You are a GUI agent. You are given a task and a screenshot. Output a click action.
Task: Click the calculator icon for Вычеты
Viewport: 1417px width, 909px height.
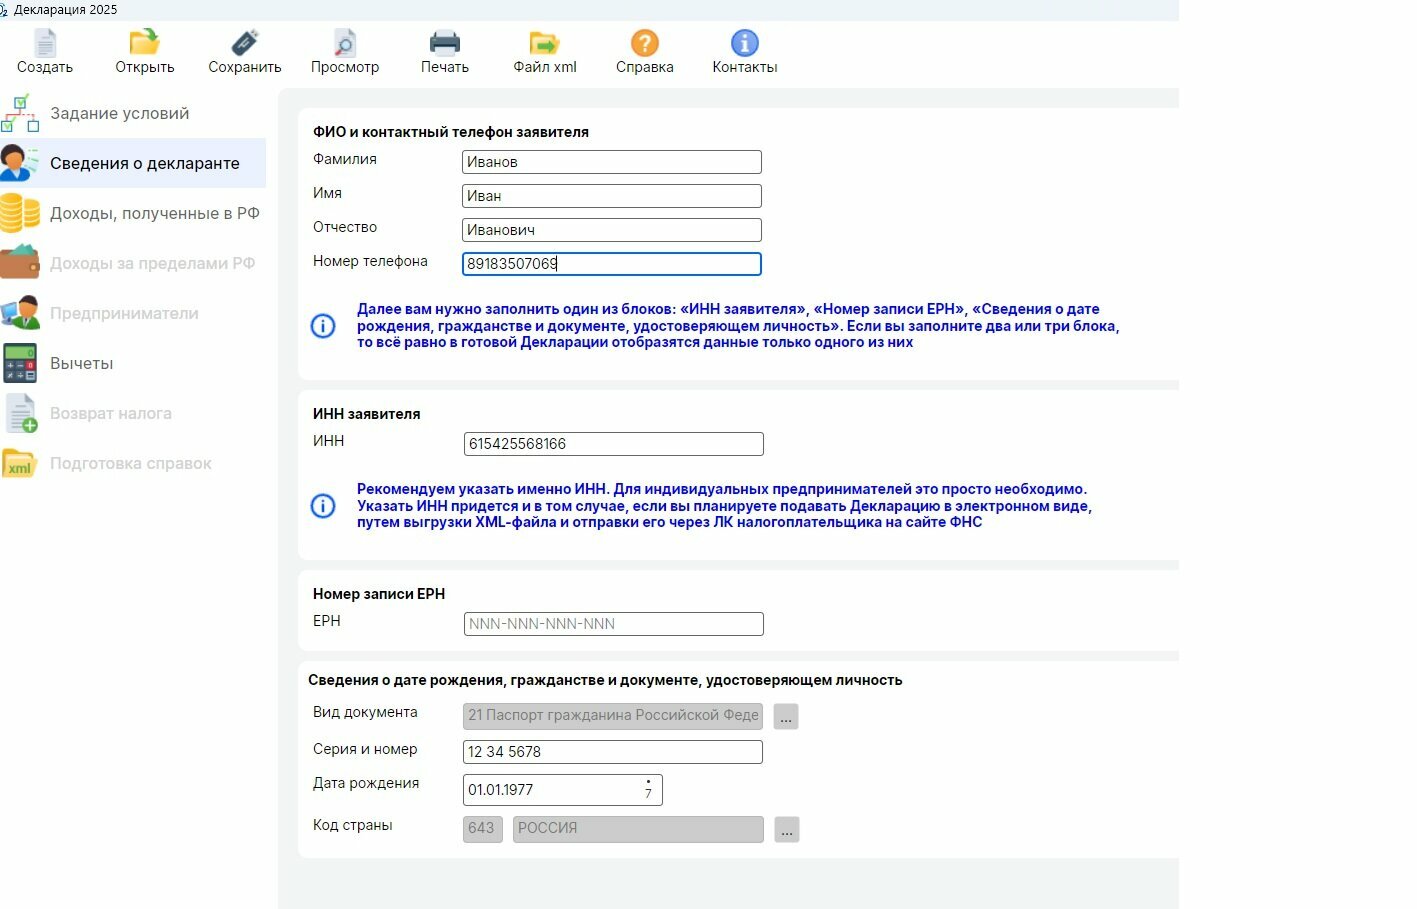(20, 363)
